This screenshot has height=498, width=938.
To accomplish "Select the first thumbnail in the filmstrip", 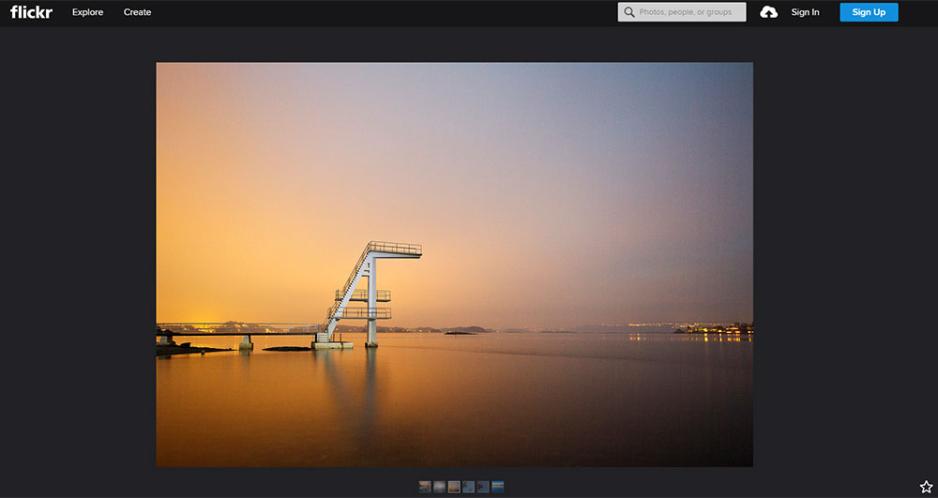I will [425, 487].
